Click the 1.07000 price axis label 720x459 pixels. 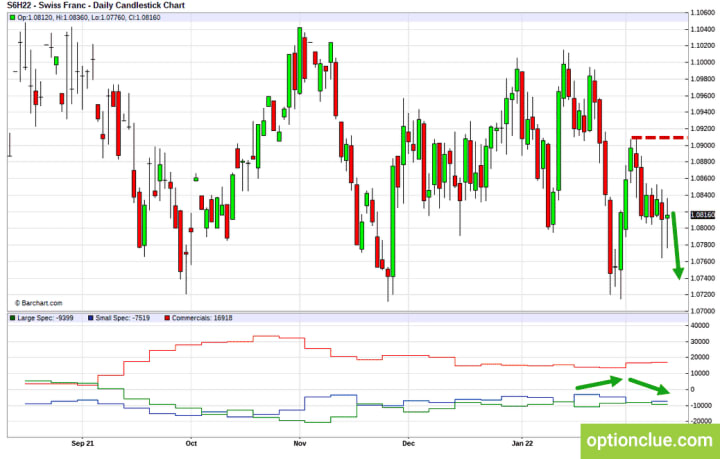(x=703, y=311)
